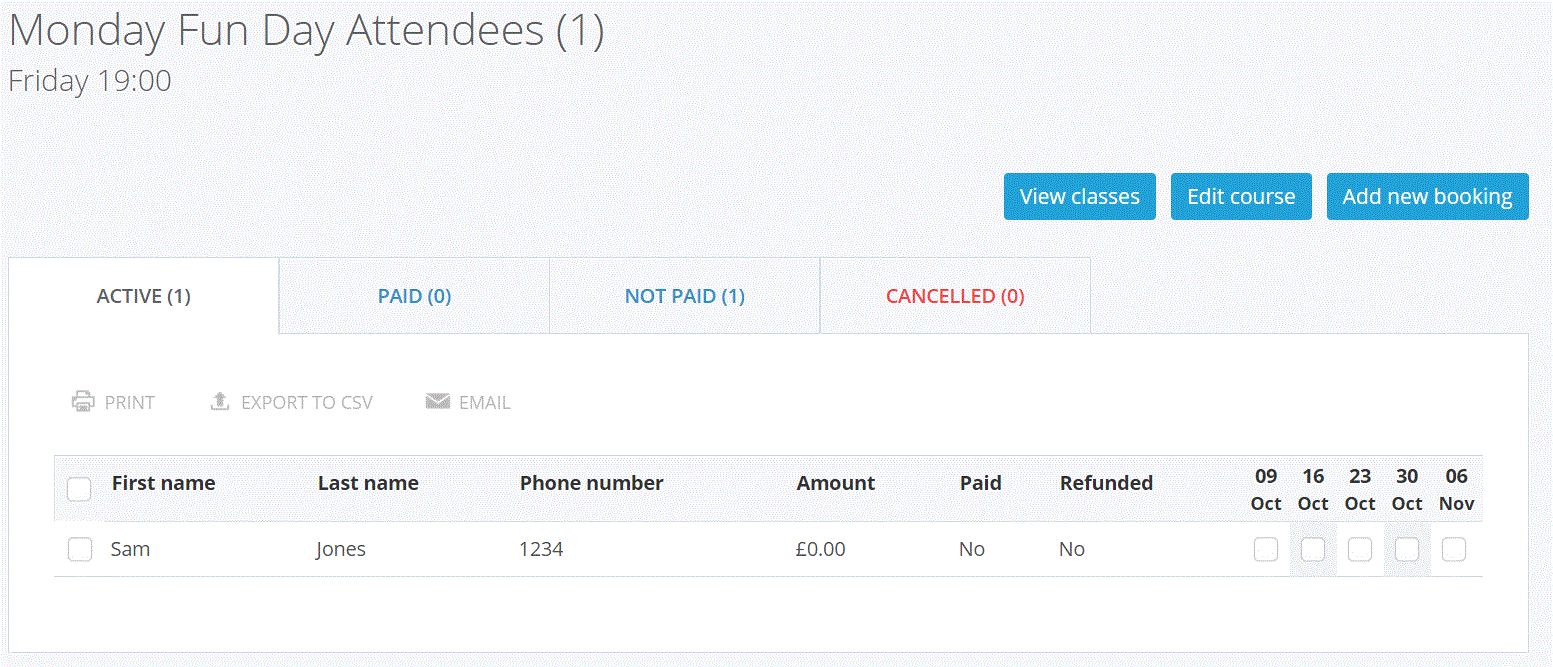Screen dimensions: 1553x667
Task: Open the NOT PAID (1) tab
Action: [x=685, y=296]
